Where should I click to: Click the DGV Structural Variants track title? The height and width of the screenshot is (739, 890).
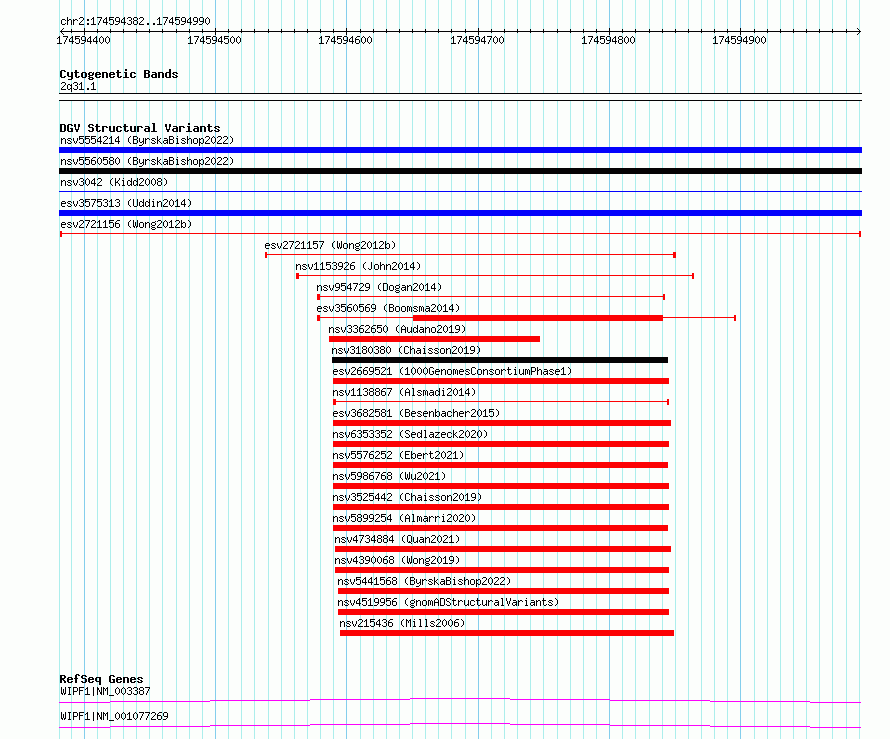140,128
